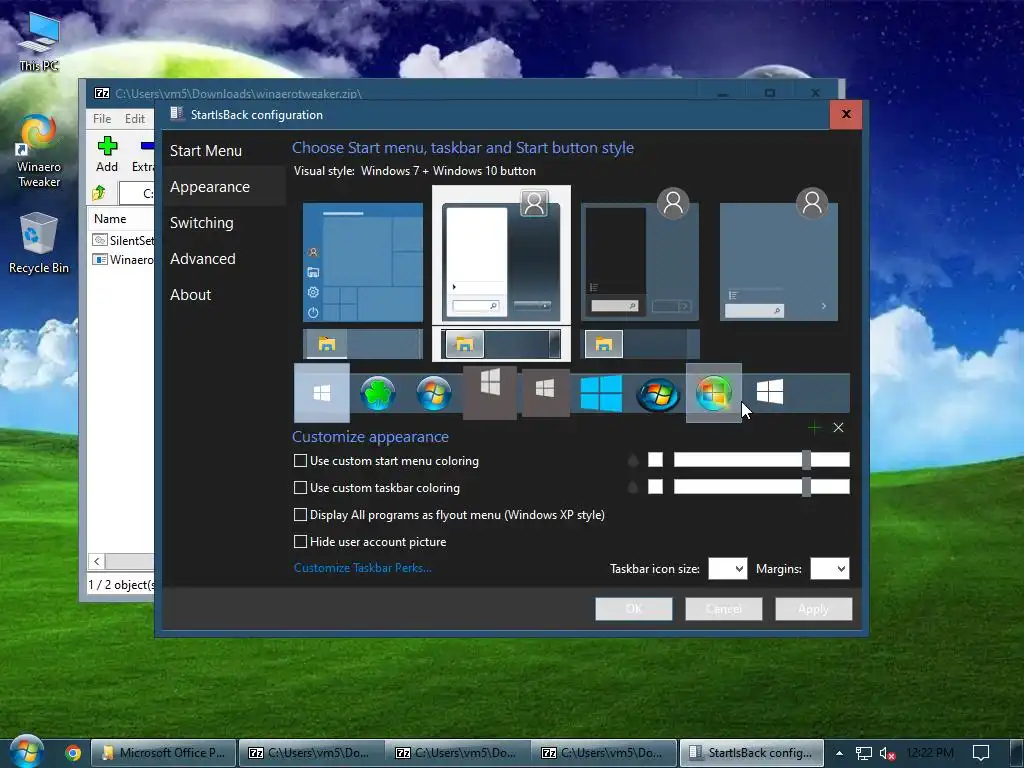Select the small gray Windows logo start button
This screenshot has width=1024, height=768.
click(x=545, y=393)
